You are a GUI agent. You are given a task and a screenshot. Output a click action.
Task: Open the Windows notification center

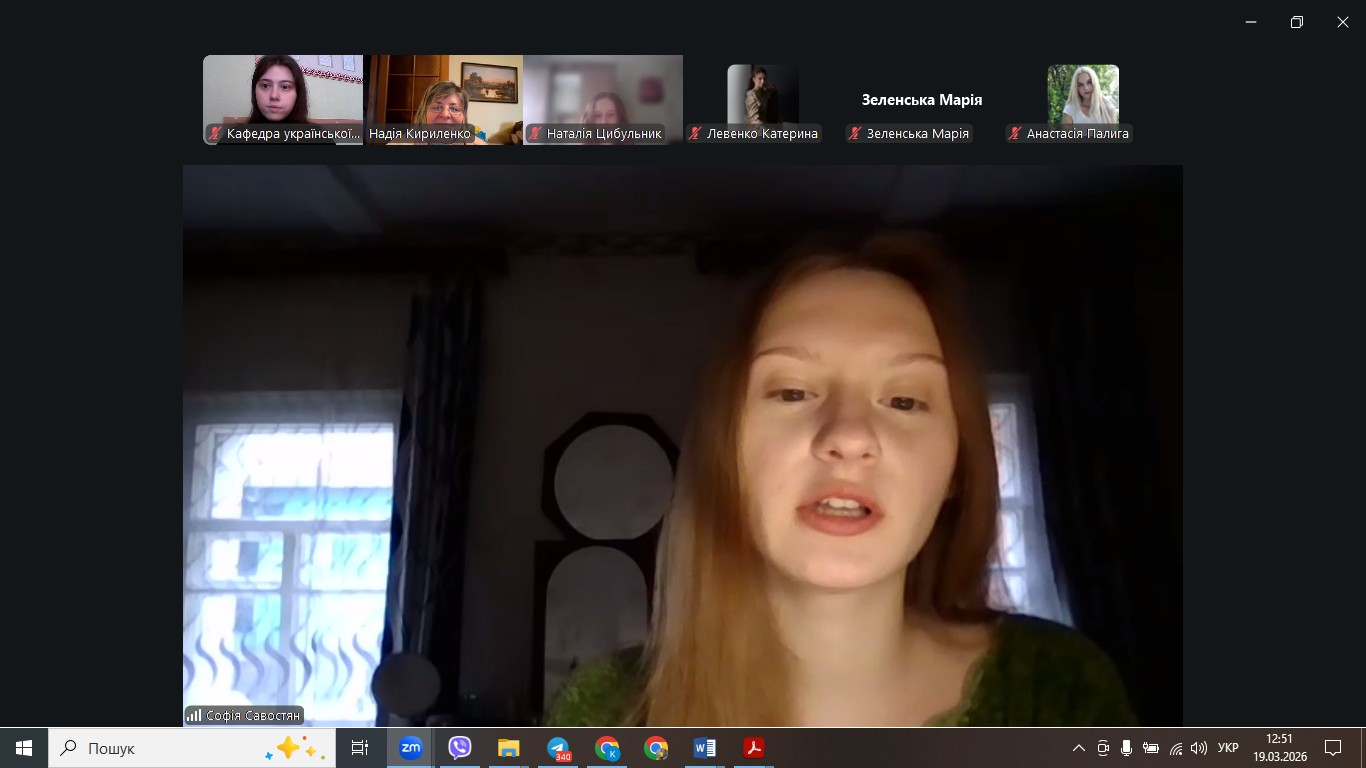click(x=1332, y=748)
